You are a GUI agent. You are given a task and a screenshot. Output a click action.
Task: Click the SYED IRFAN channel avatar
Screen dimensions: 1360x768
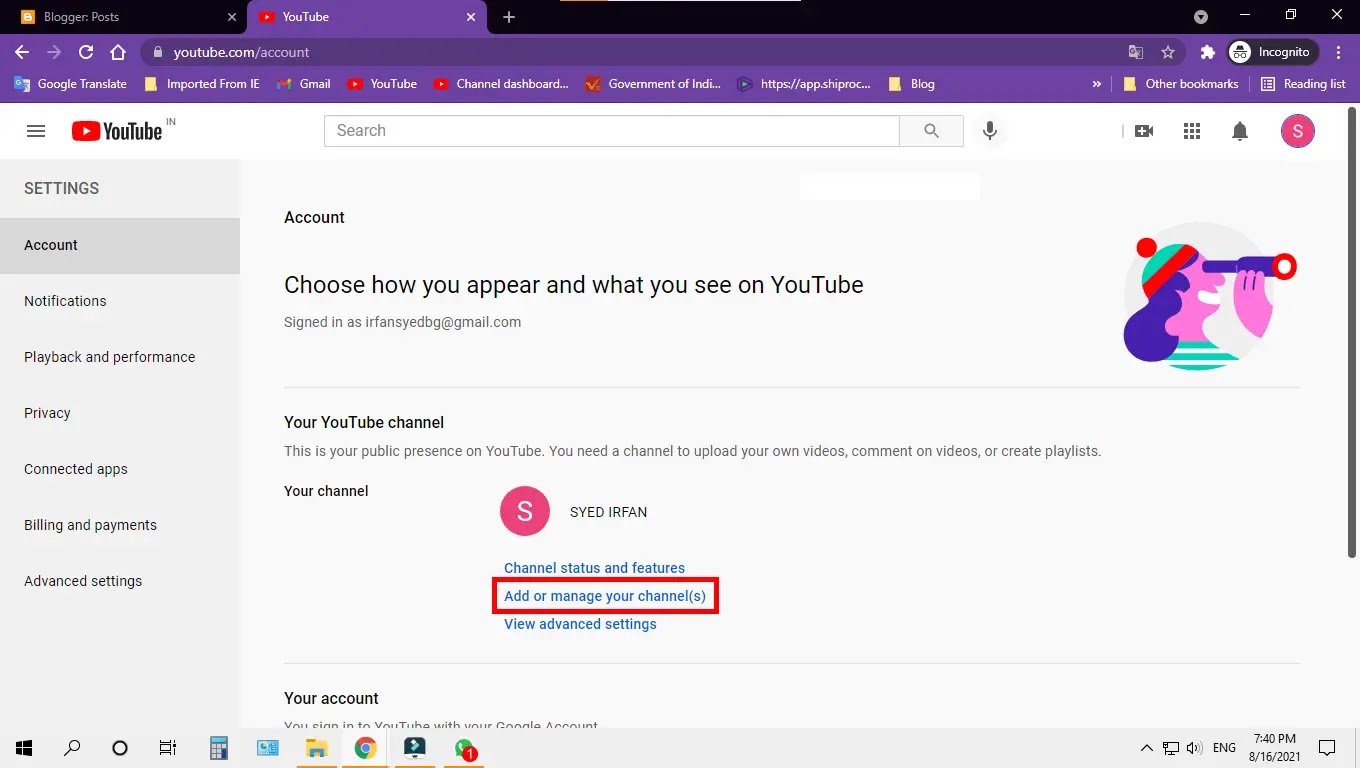(525, 512)
